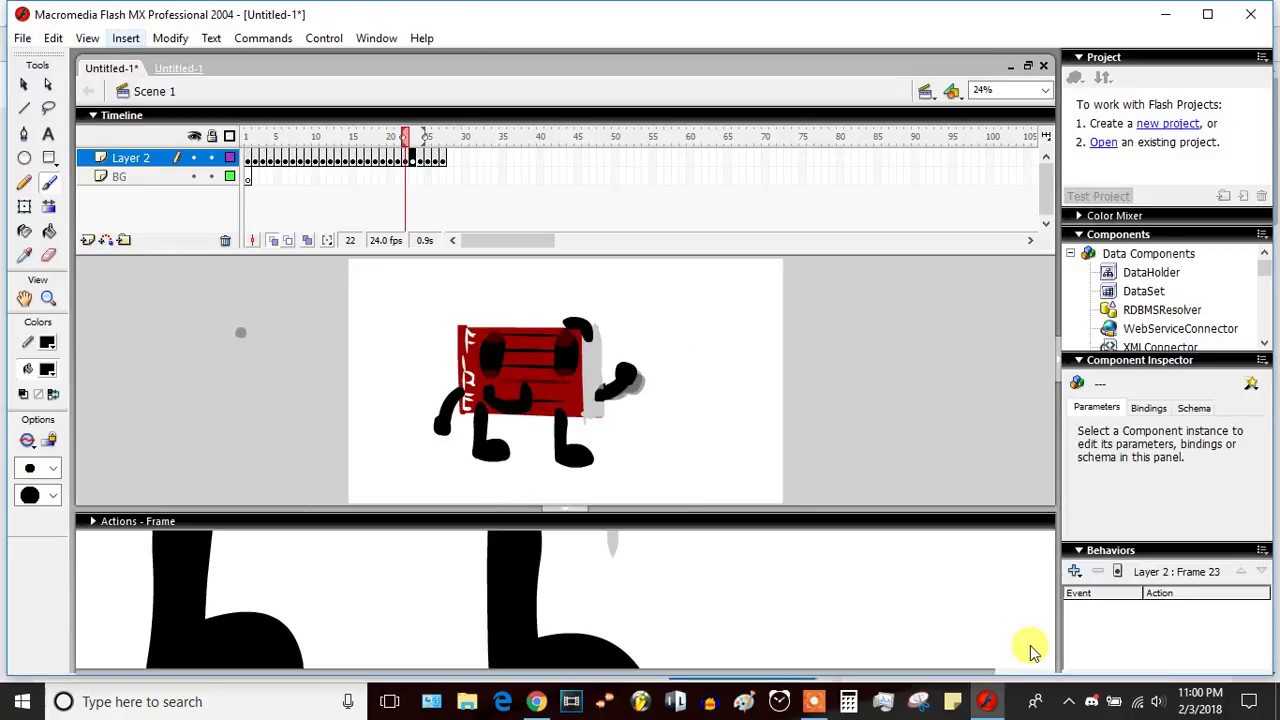This screenshot has height=720, width=1280.
Task: Select the Selection arrow tool
Action: point(24,85)
